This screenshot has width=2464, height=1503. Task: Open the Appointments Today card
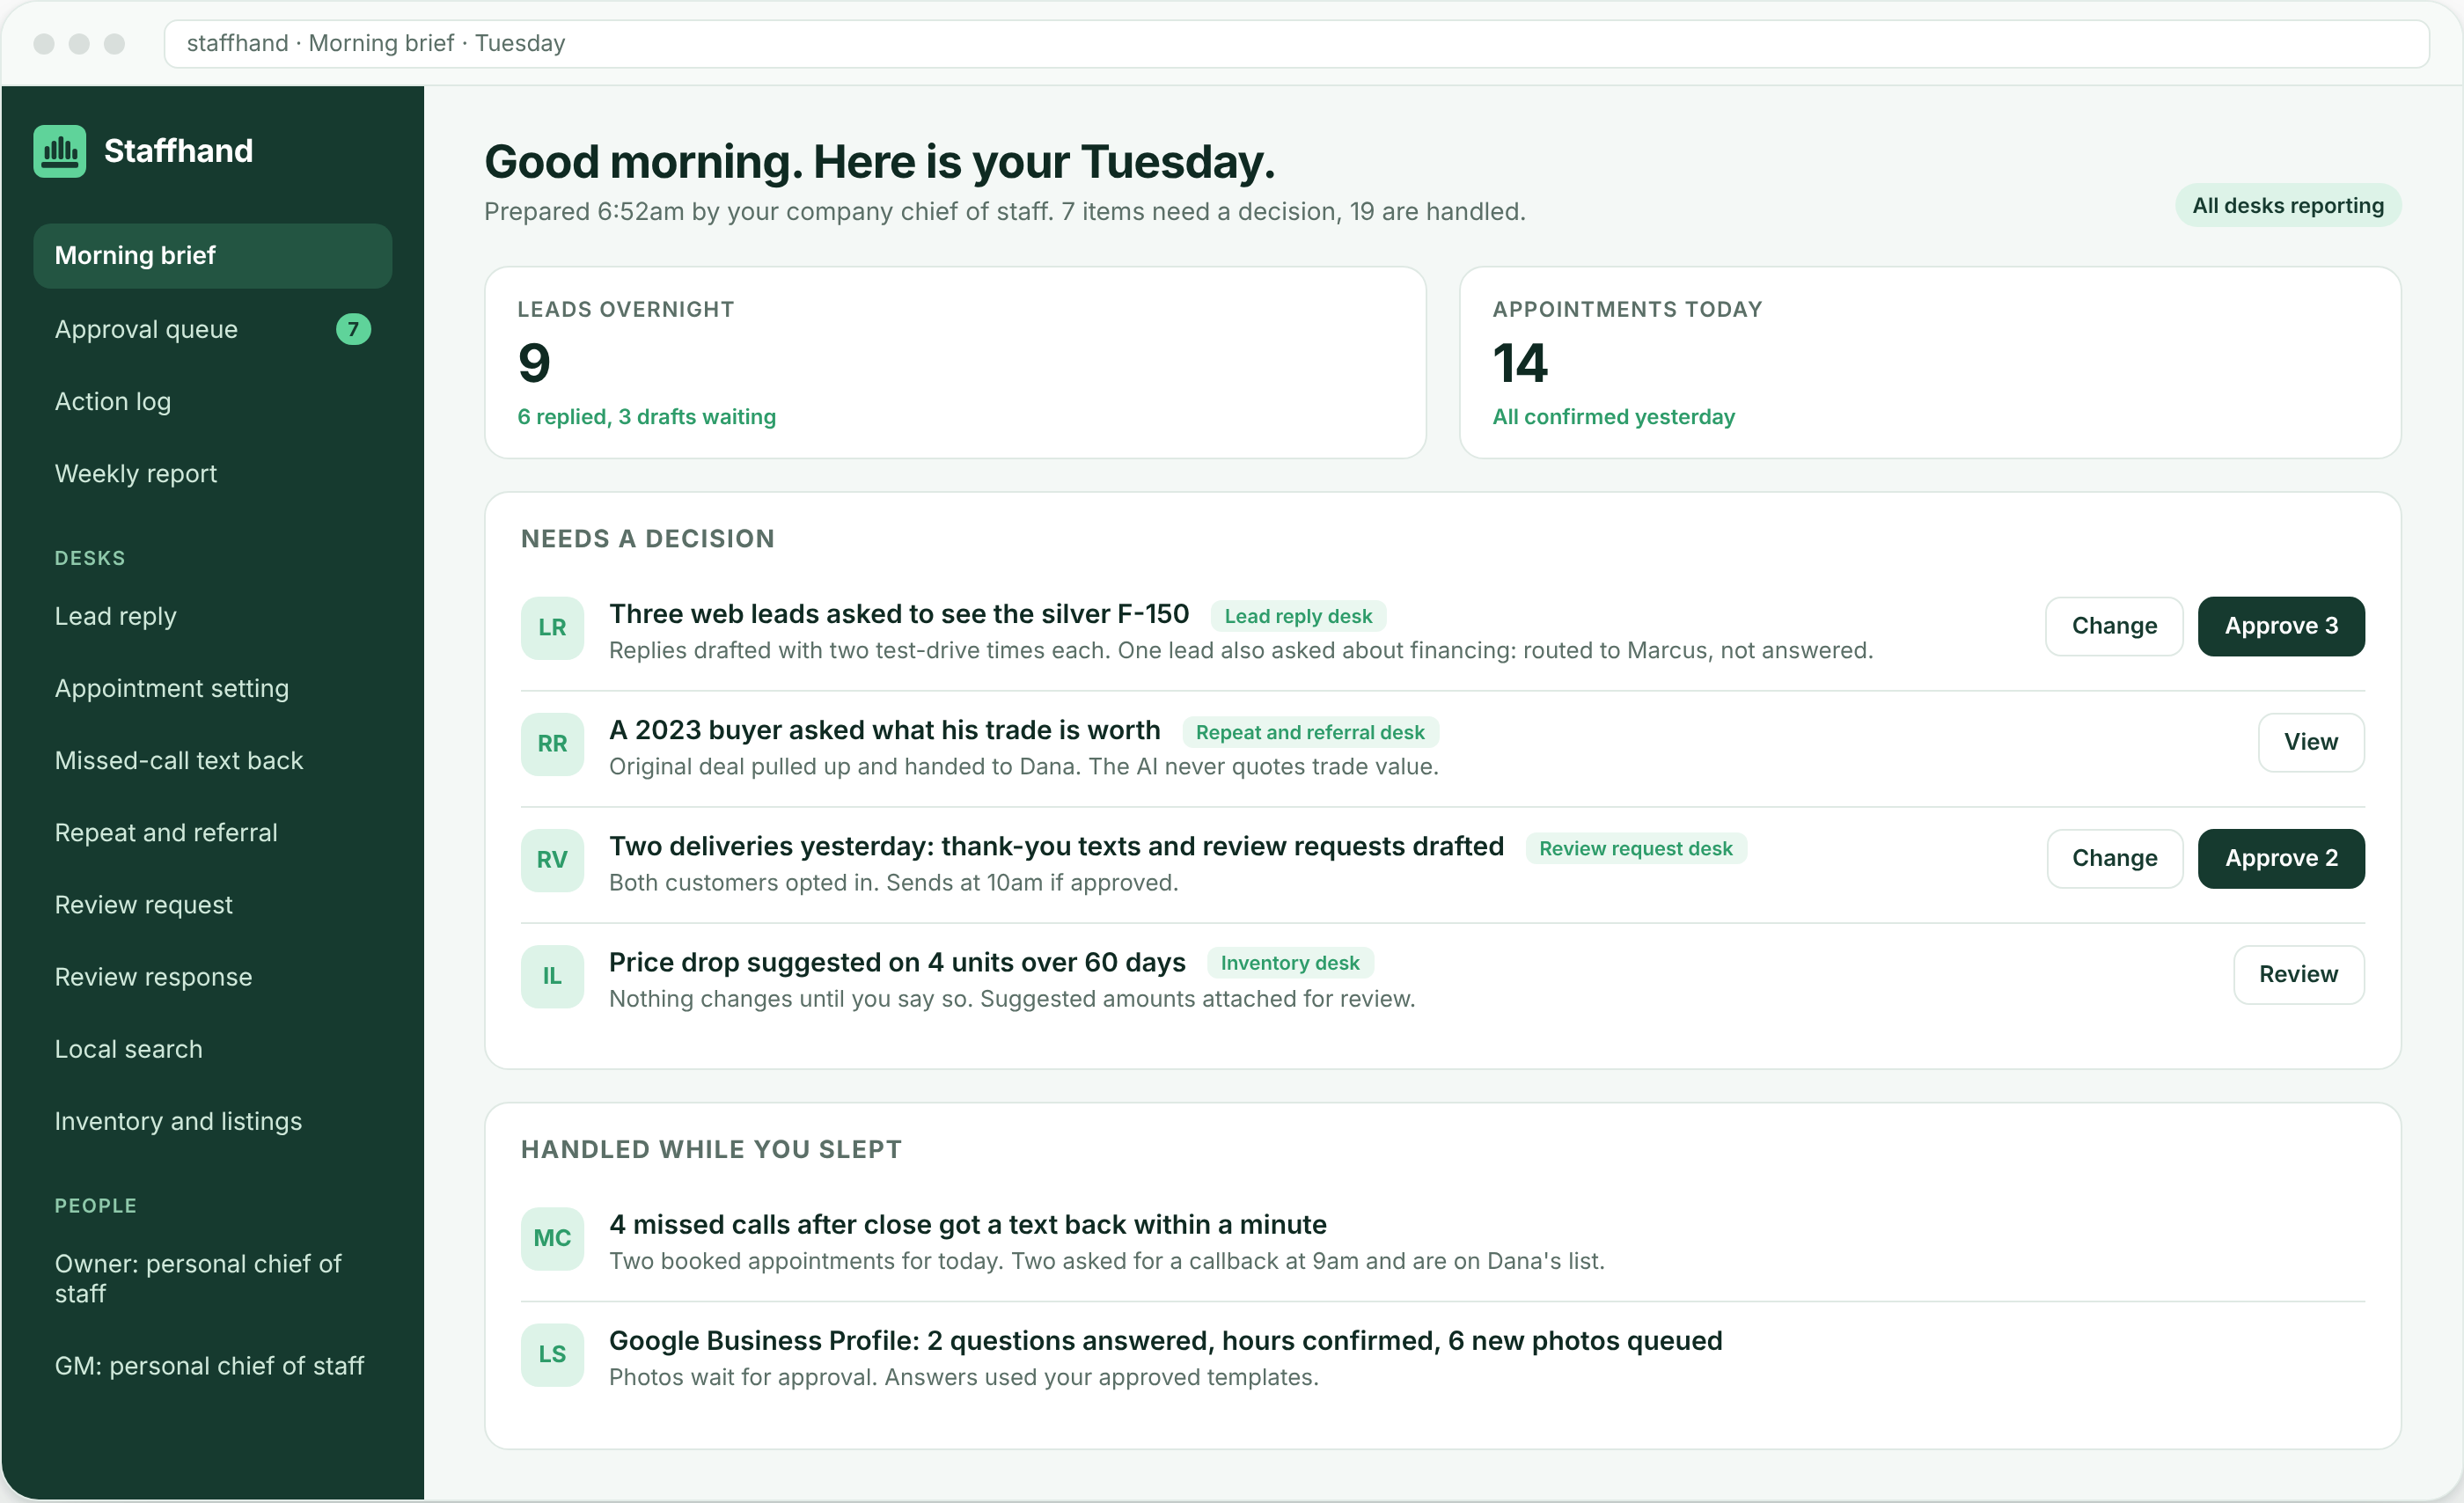tap(1930, 362)
